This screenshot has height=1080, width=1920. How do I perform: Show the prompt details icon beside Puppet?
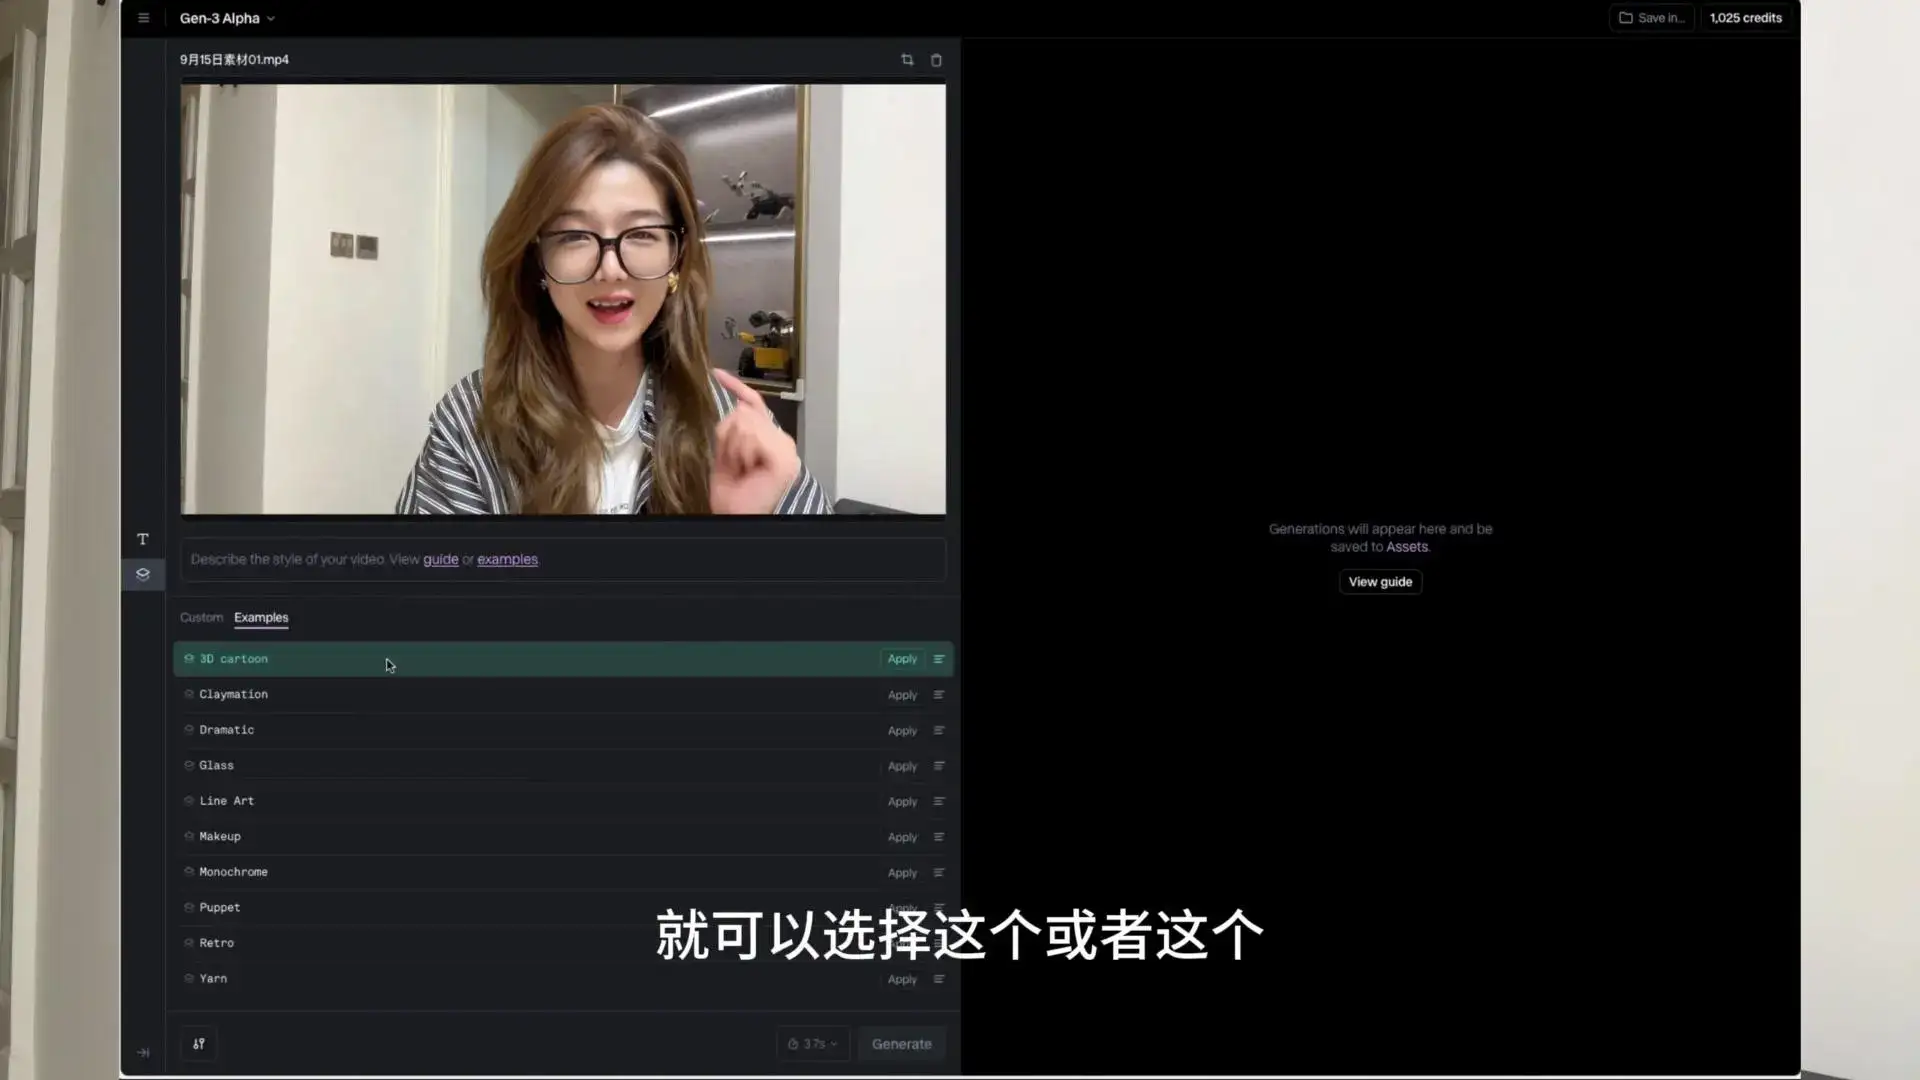click(938, 907)
